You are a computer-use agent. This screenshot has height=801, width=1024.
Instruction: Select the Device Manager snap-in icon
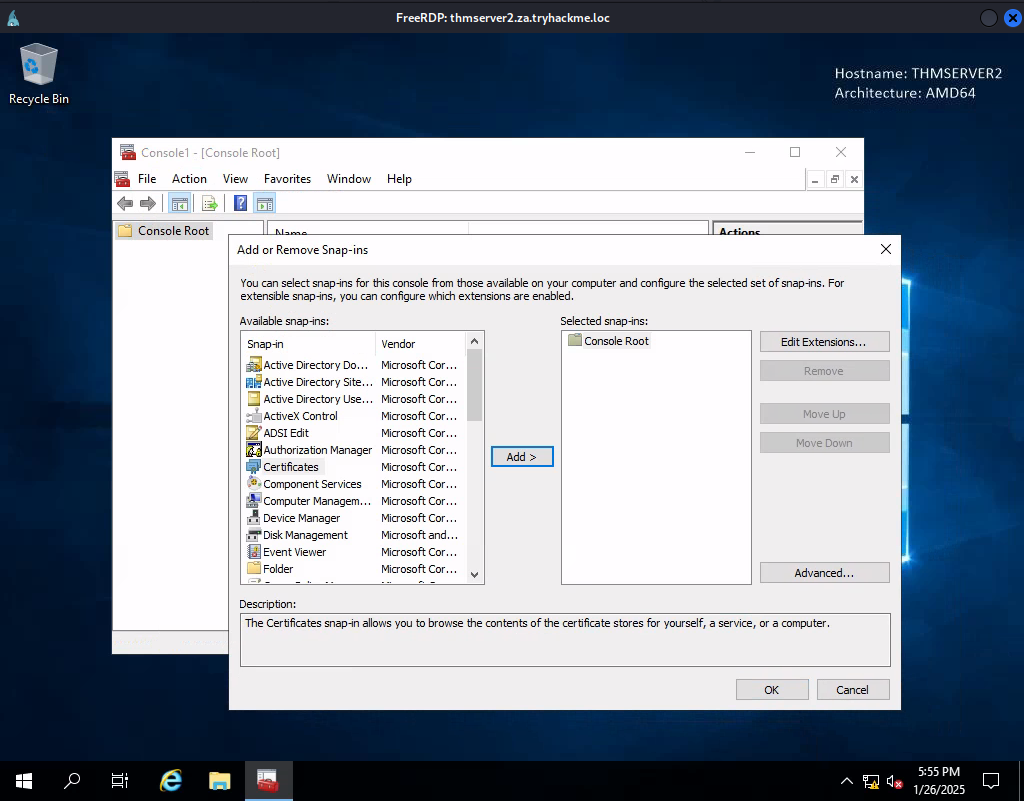tap(253, 518)
